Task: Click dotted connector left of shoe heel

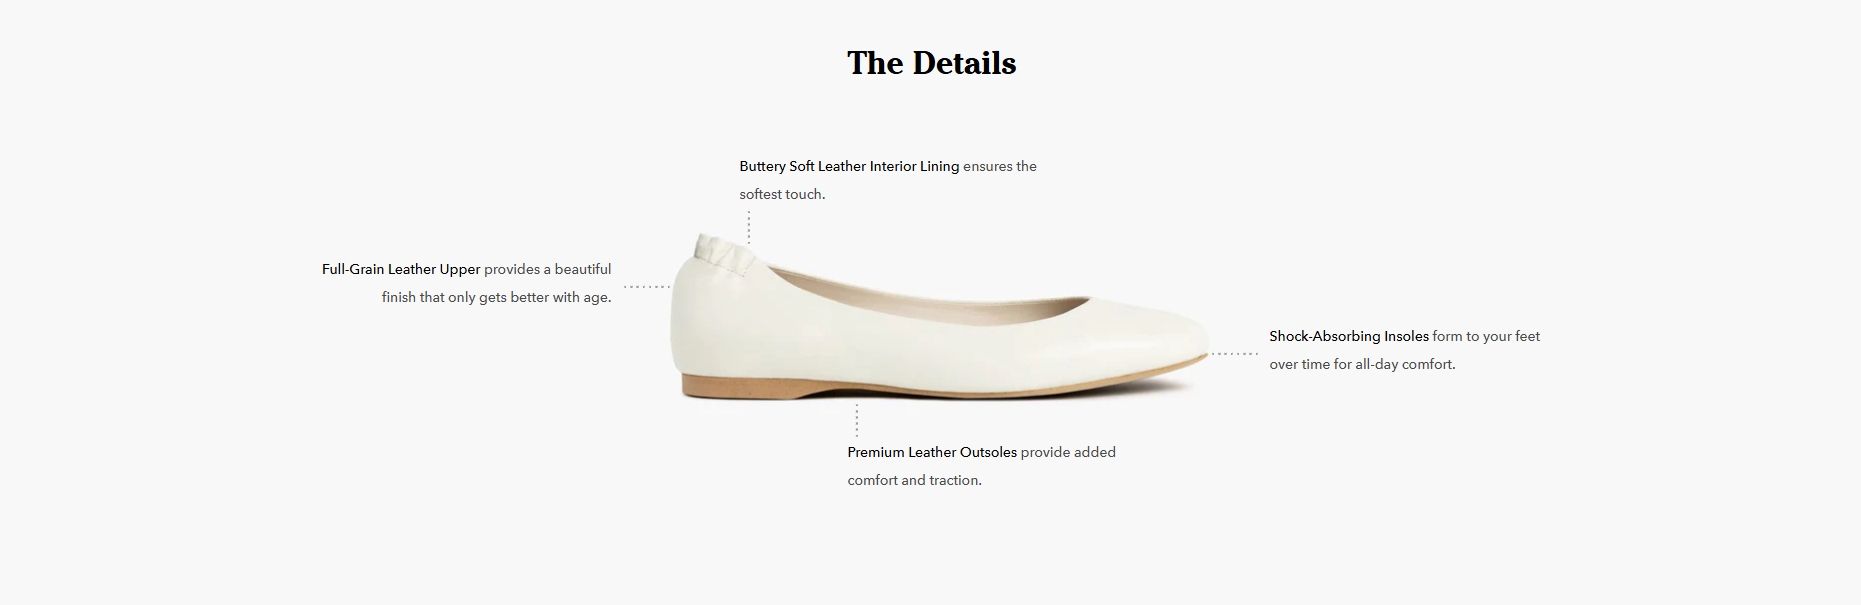Action: (x=647, y=287)
